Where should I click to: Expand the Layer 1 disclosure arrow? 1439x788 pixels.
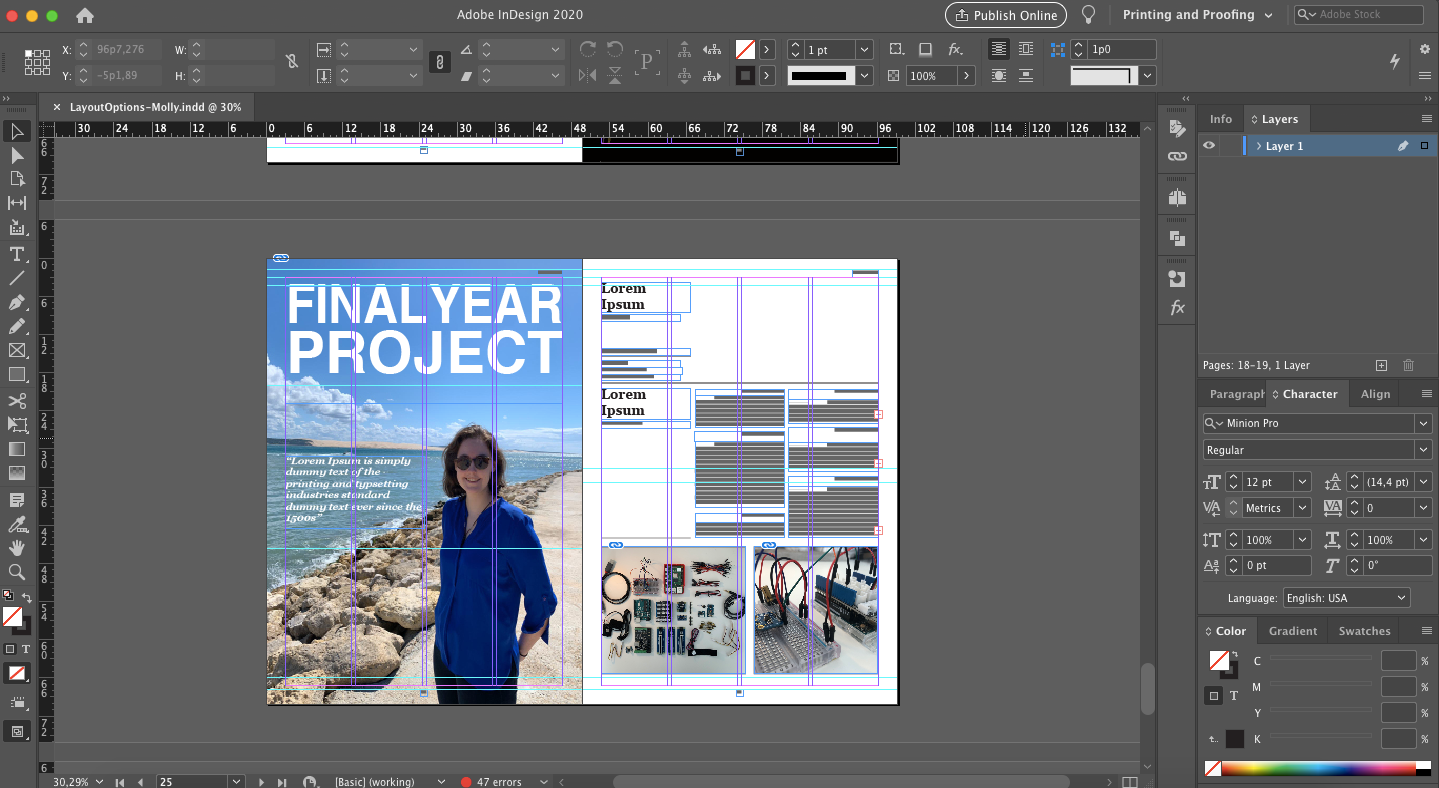tap(1258, 146)
